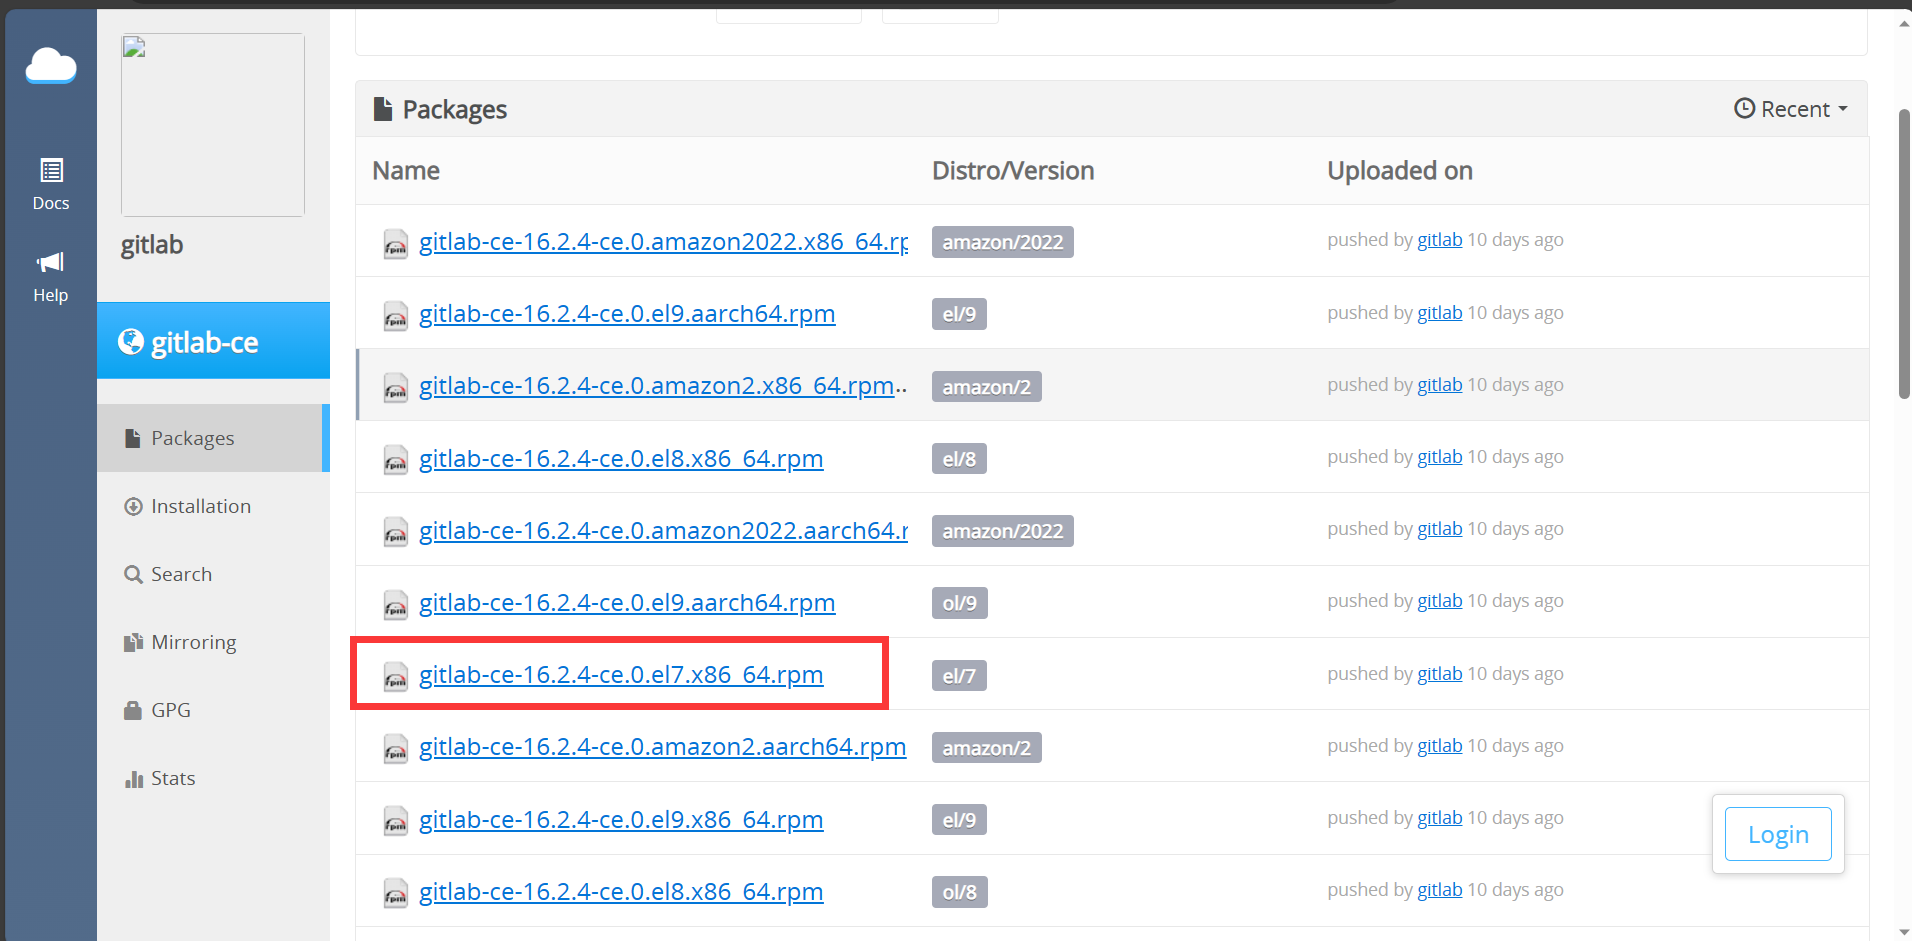This screenshot has width=1912, height=941.
Task: Click the gitlab user avatar image
Action: click(213, 125)
